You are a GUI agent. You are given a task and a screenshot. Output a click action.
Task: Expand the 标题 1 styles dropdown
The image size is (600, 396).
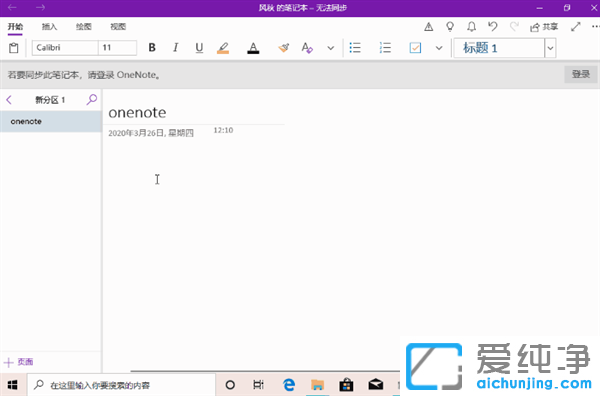click(550, 48)
